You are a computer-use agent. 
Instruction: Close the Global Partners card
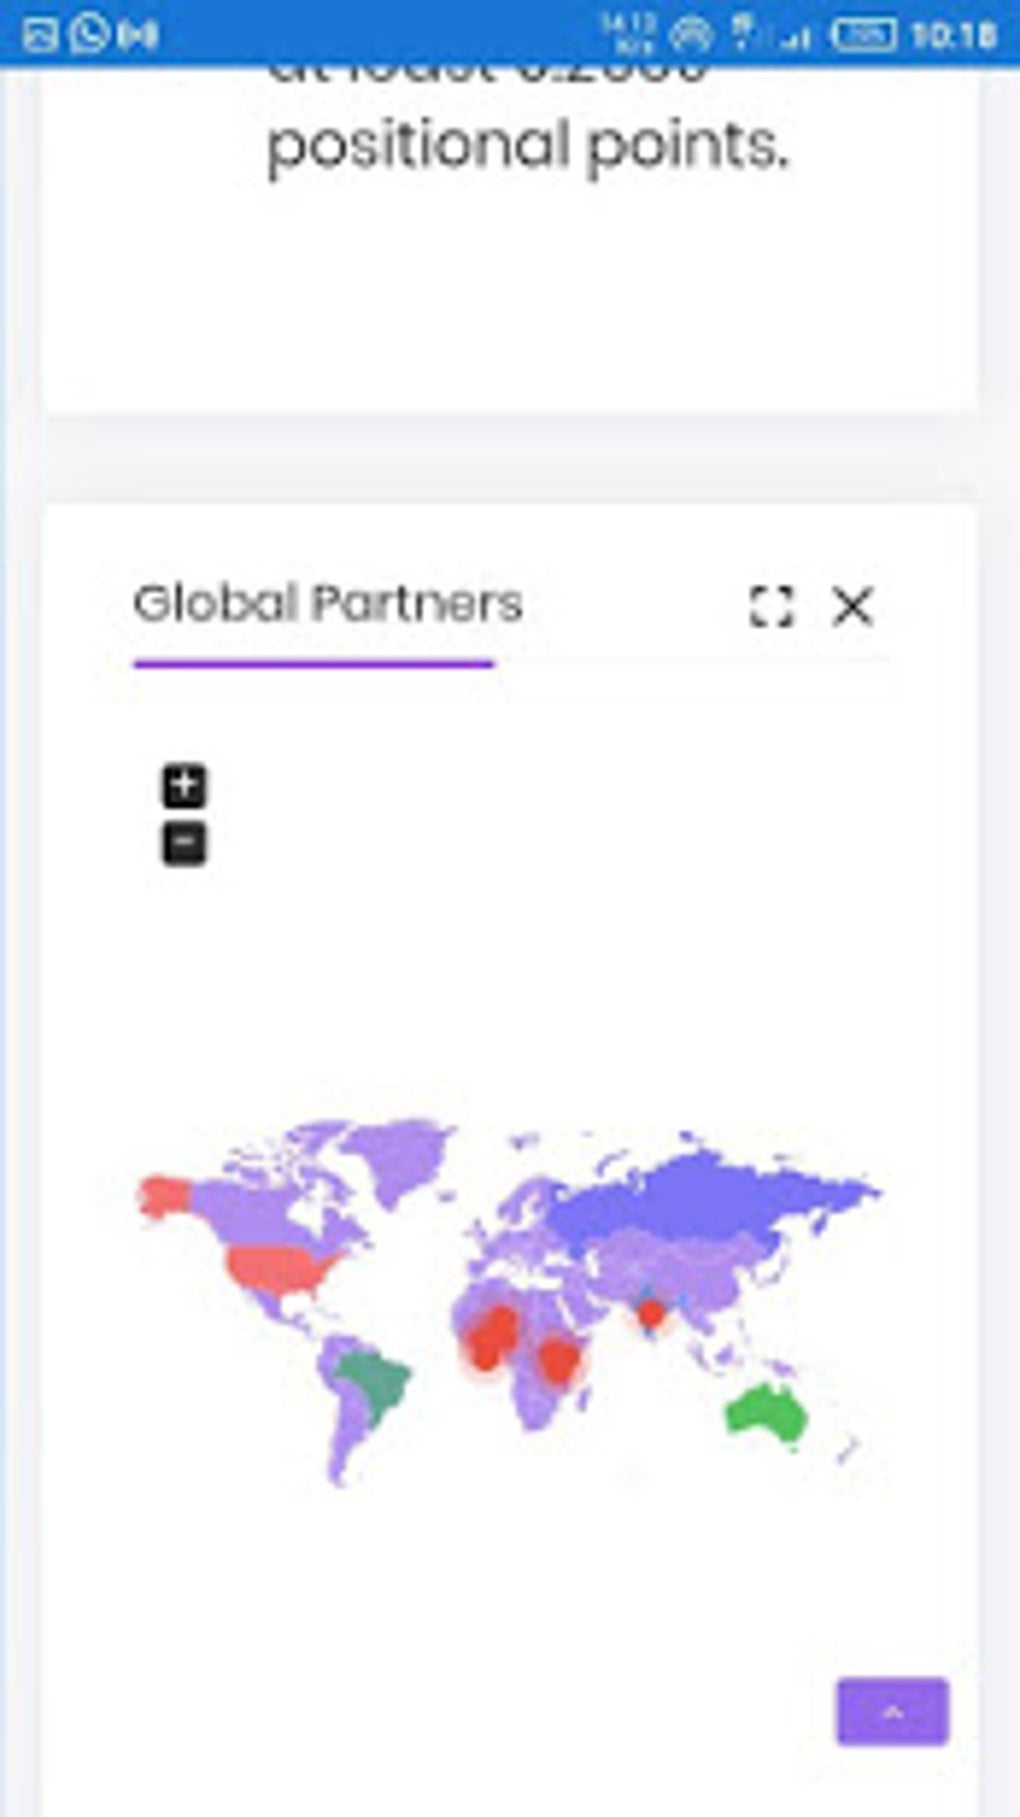tap(853, 606)
